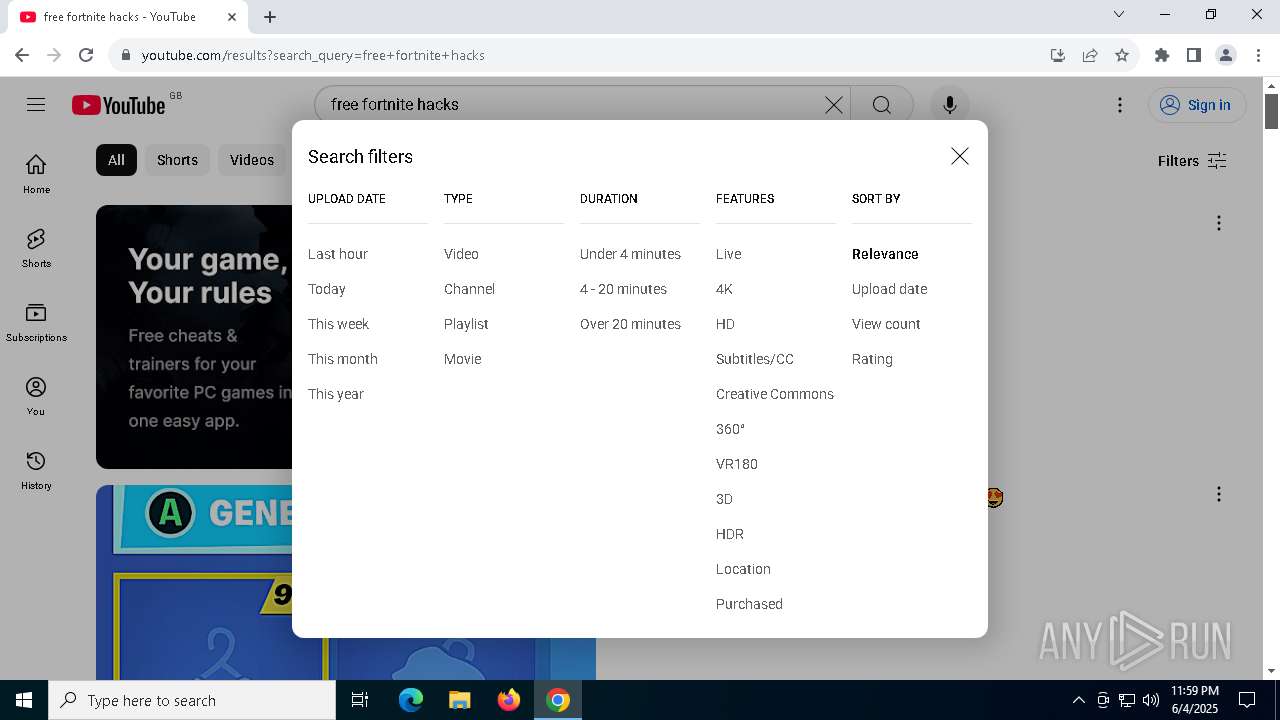Screen dimensions: 1280x720
Task: Filter by This week upload date
Action: [x=338, y=324]
